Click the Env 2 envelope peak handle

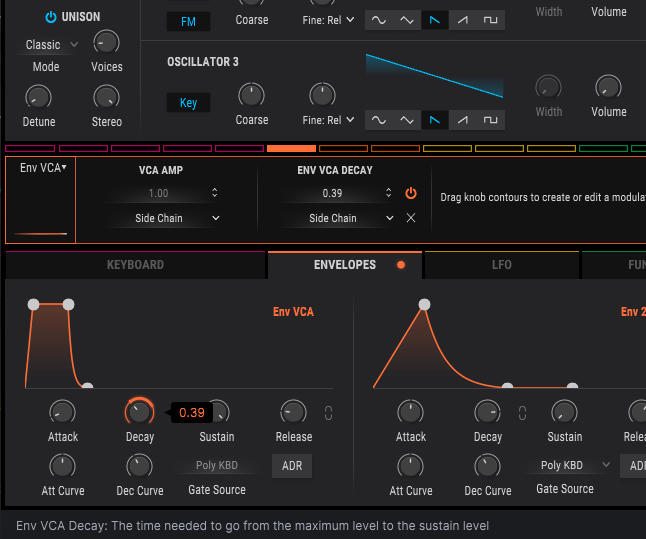[x=424, y=305]
